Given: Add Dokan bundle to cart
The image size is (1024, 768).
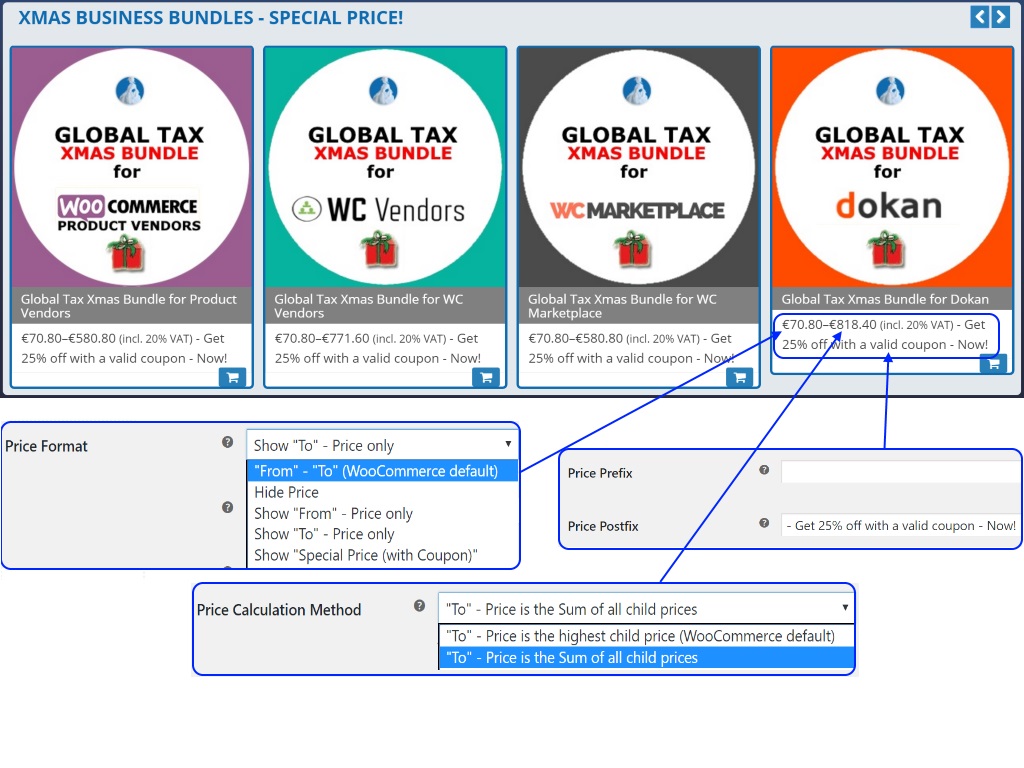Looking at the screenshot, I should [x=993, y=364].
